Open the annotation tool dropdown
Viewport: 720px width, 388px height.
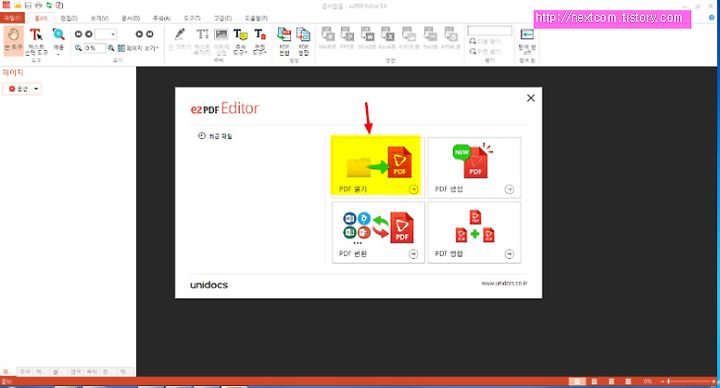(240, 41)
